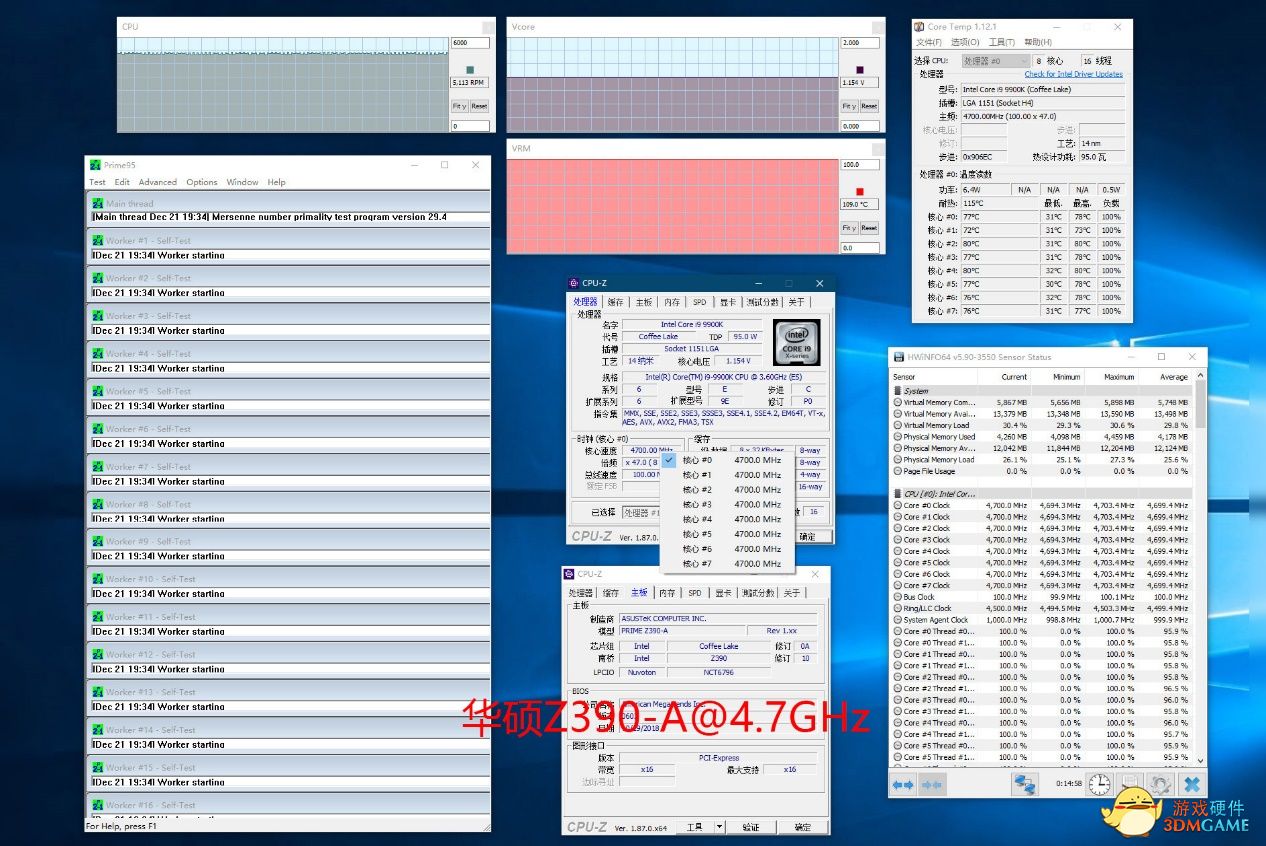The height and width of the screenshot is (846, 1266).
Task: Select checked 核心 #0 entry in core list
Action: (x=697, y=461)
